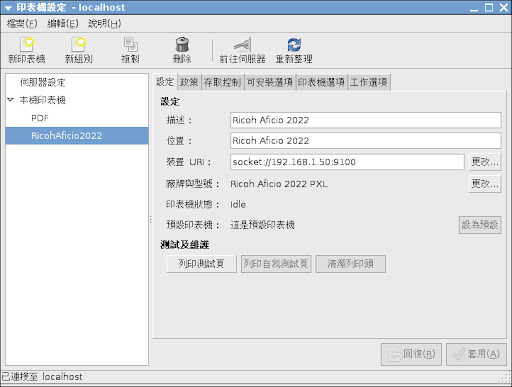Click the 設為預設 button

point(480,225)
